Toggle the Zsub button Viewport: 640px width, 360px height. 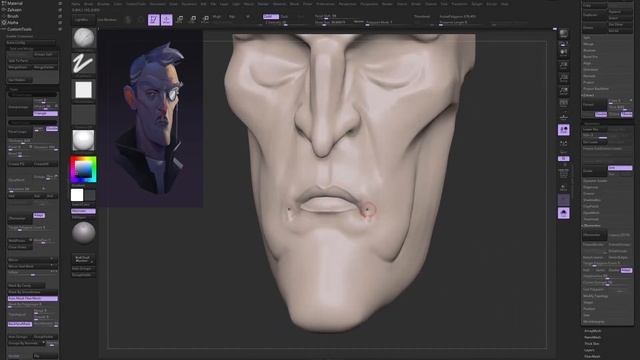[284, 17]
